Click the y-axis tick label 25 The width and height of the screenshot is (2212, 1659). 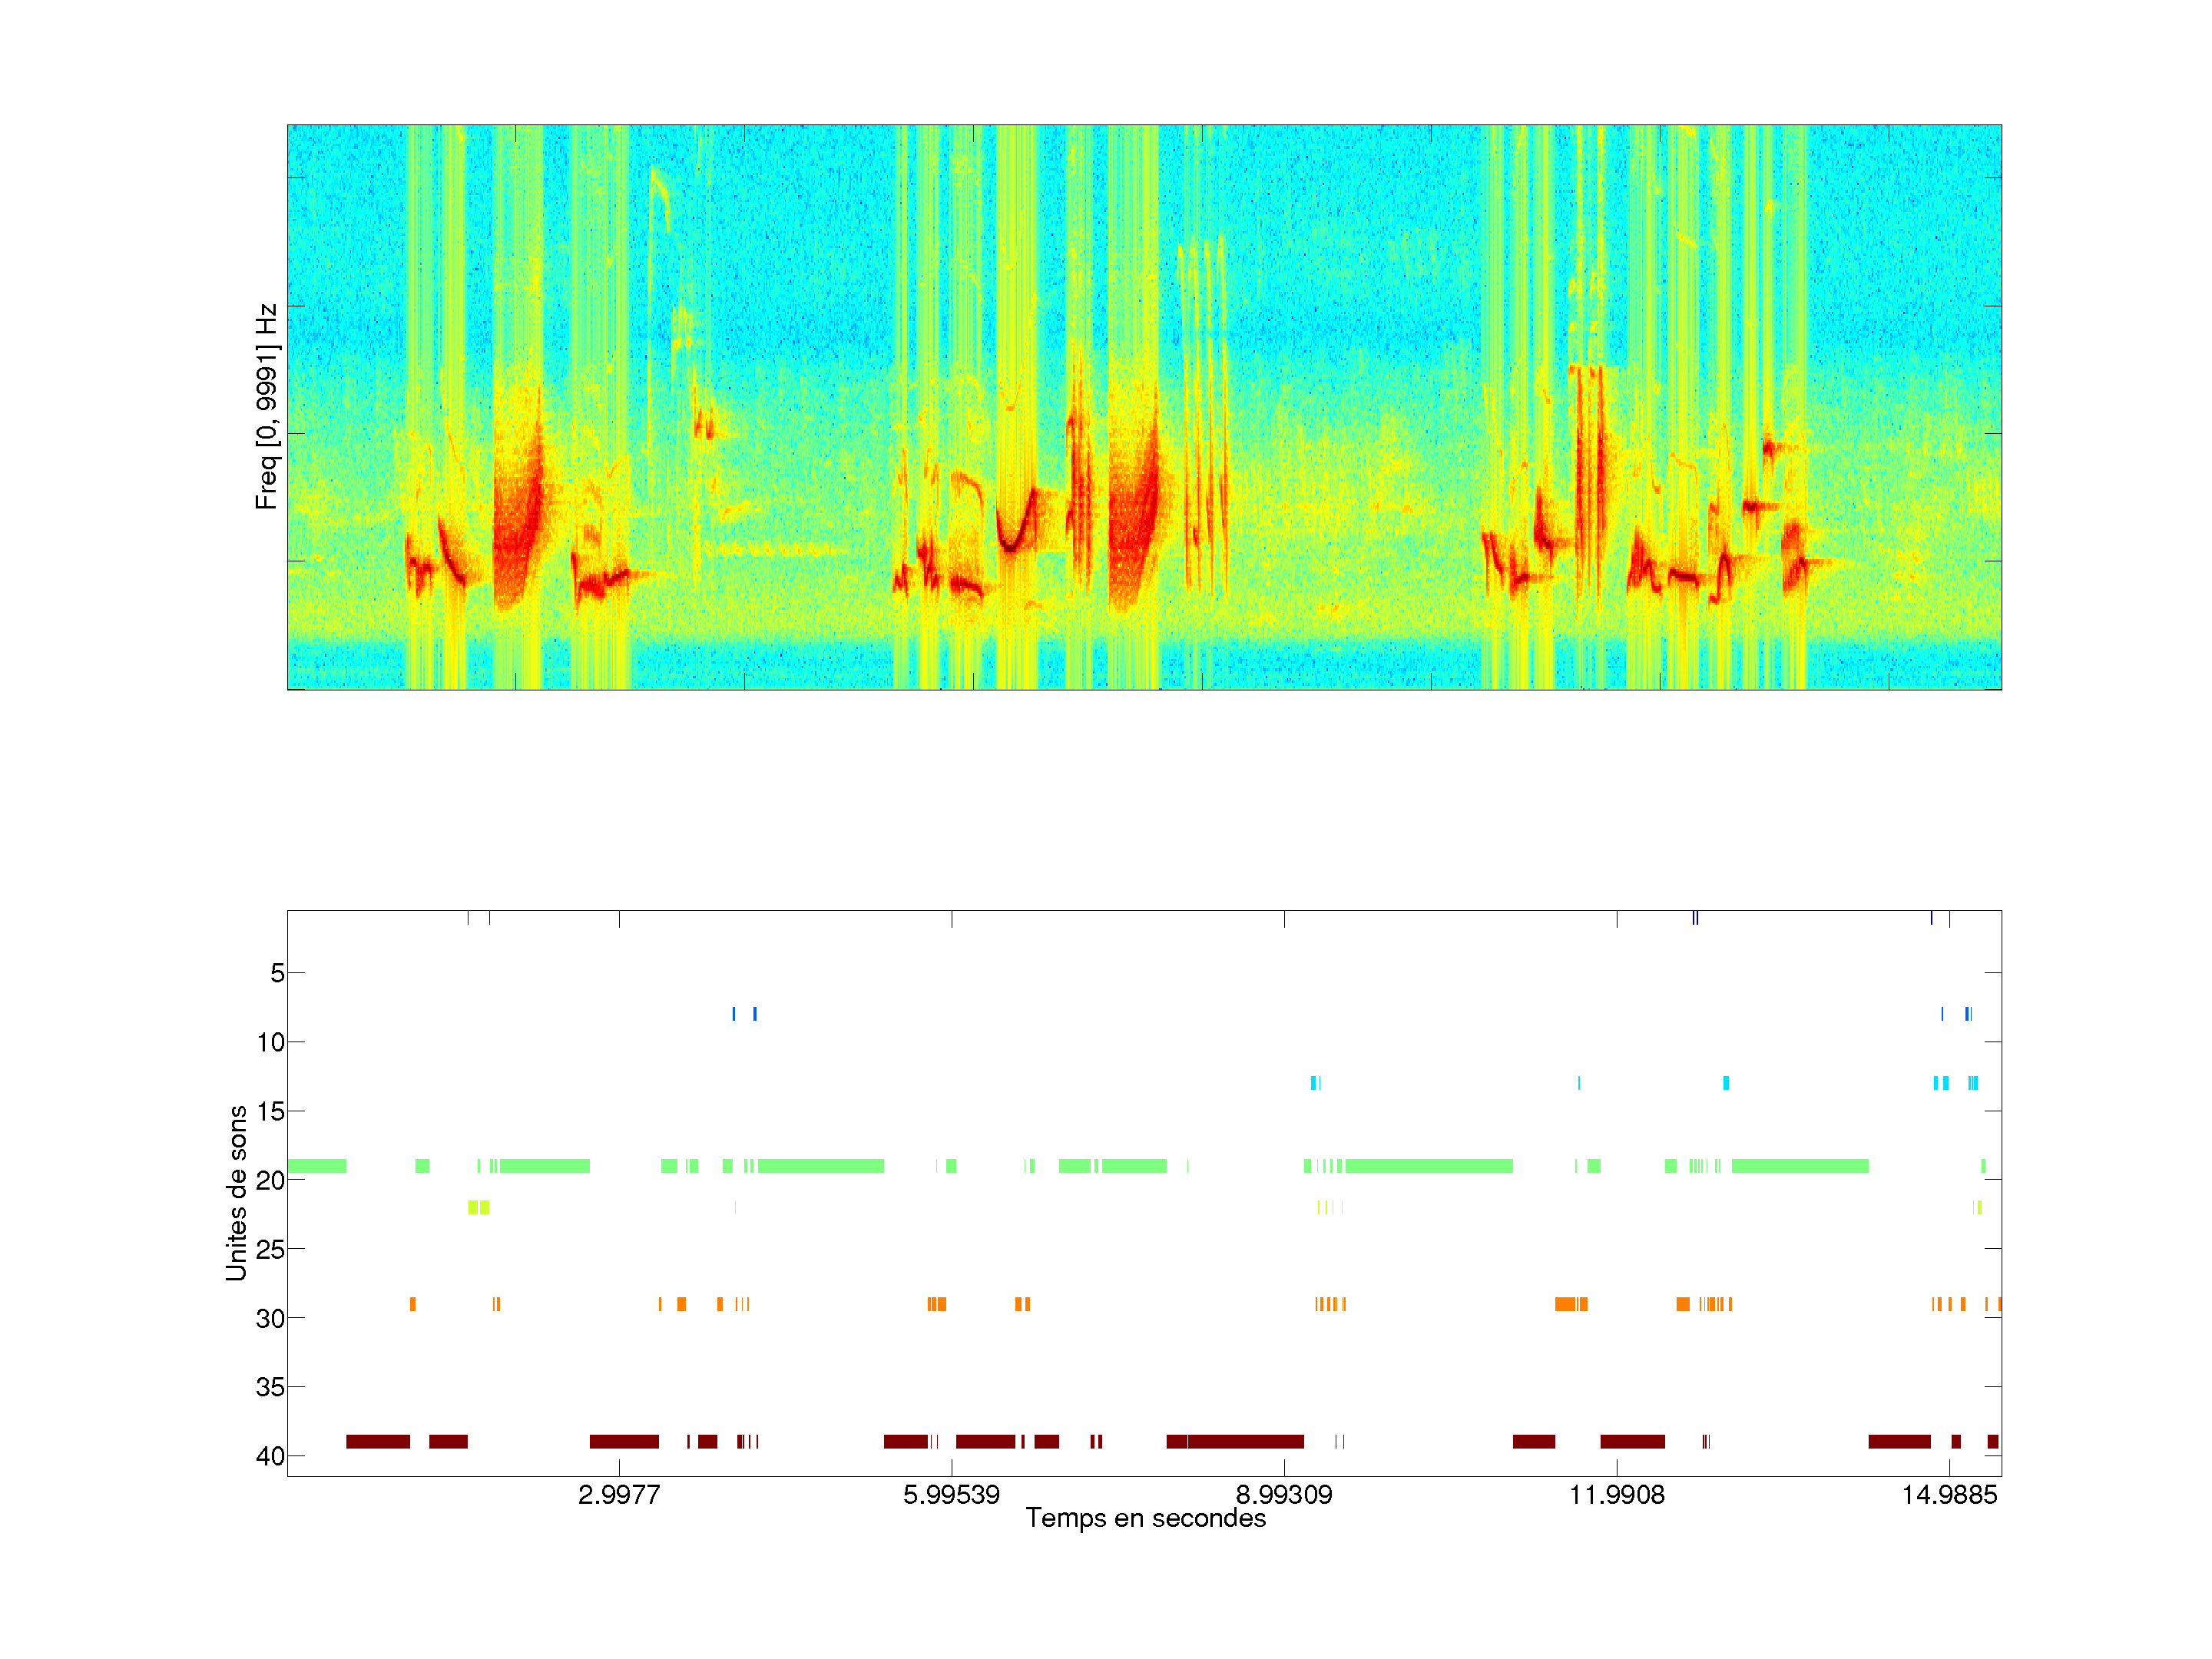click(271, 1249)
